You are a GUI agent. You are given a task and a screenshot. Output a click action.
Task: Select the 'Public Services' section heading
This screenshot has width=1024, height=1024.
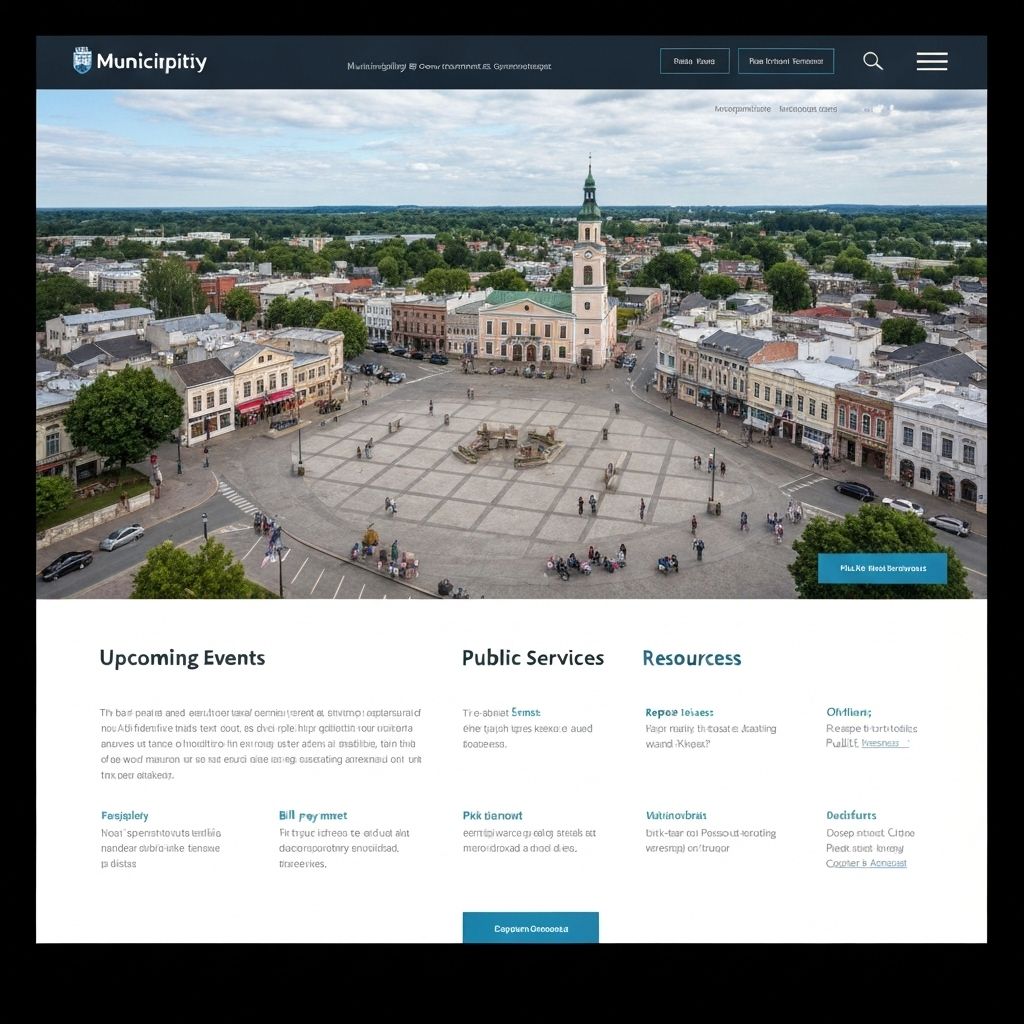click(533, 658)
